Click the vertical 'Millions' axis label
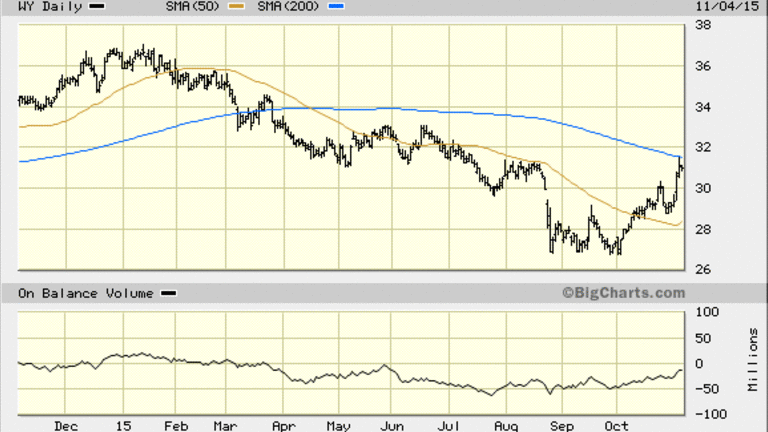This screenshot has width=768, height=432. 753,360
